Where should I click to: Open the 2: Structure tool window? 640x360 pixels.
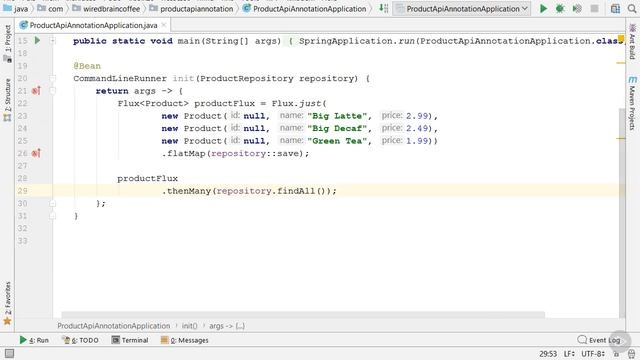point(7,100)
